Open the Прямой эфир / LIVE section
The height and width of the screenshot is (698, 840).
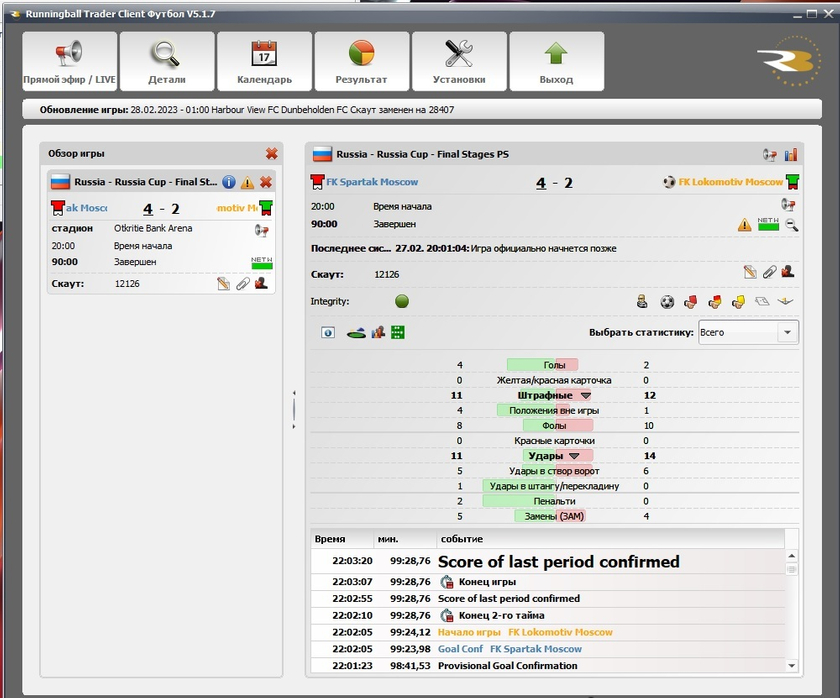click(x=70, y=61)
